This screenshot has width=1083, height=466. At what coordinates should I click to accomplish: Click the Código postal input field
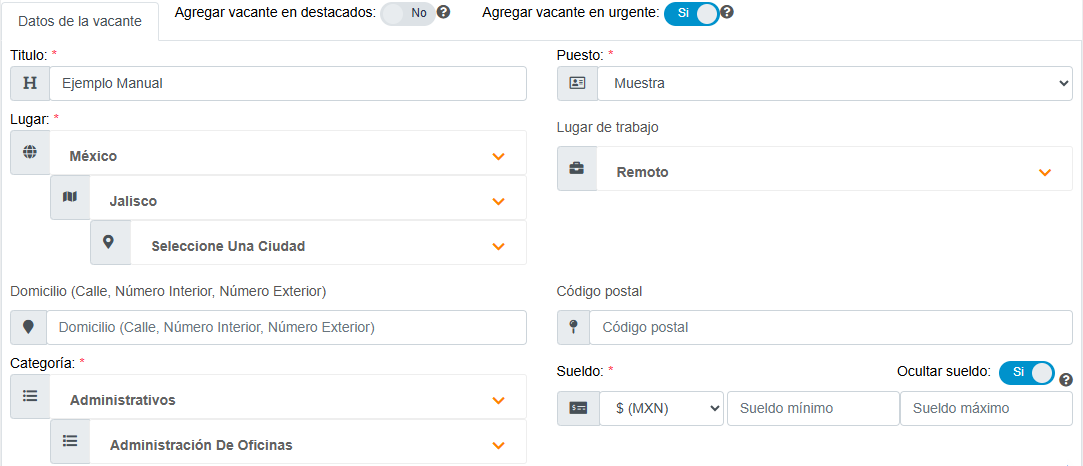click(x=830, y=327)
